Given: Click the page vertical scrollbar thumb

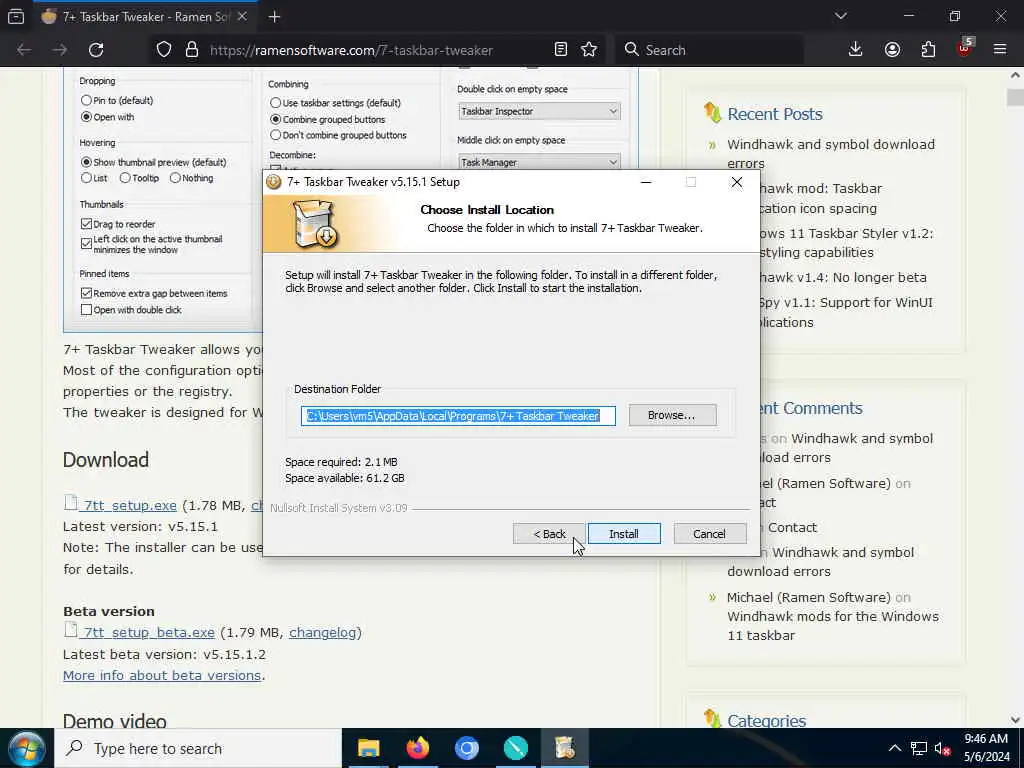Looking at the screenshot, I should click(1016, 97).
